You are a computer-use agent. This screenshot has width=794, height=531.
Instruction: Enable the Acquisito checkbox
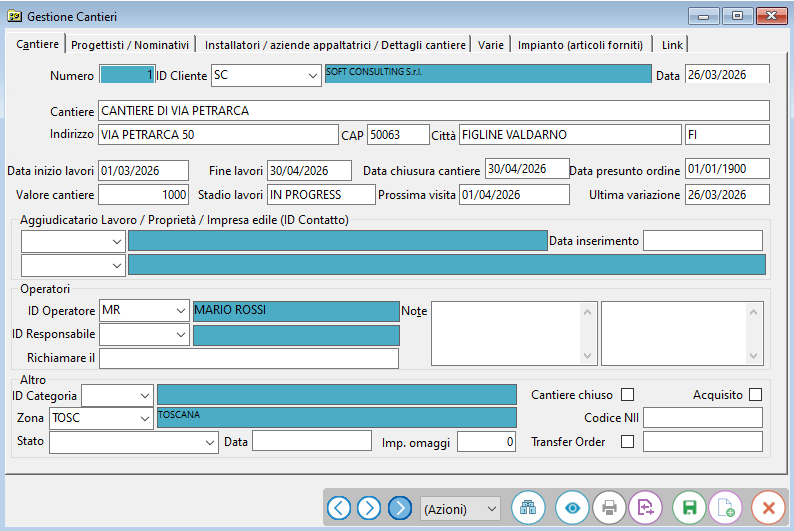(x=756, y=394)
